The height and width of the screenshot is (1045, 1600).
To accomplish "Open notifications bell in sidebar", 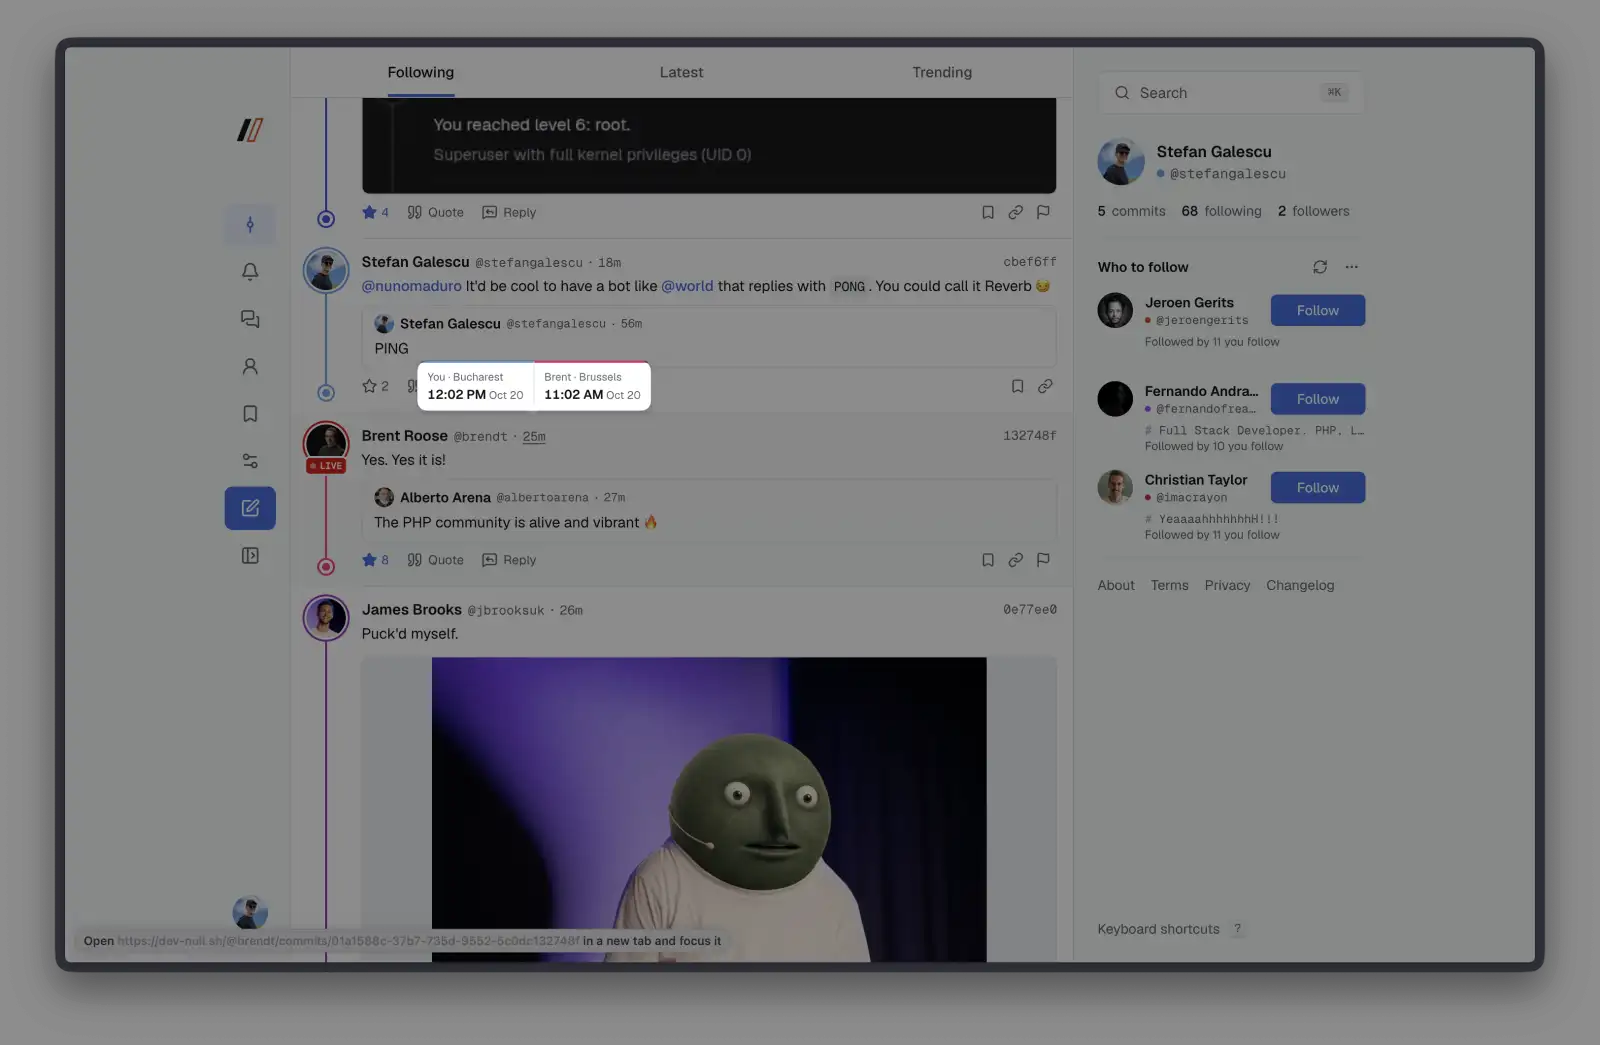I will pos(250,272).
